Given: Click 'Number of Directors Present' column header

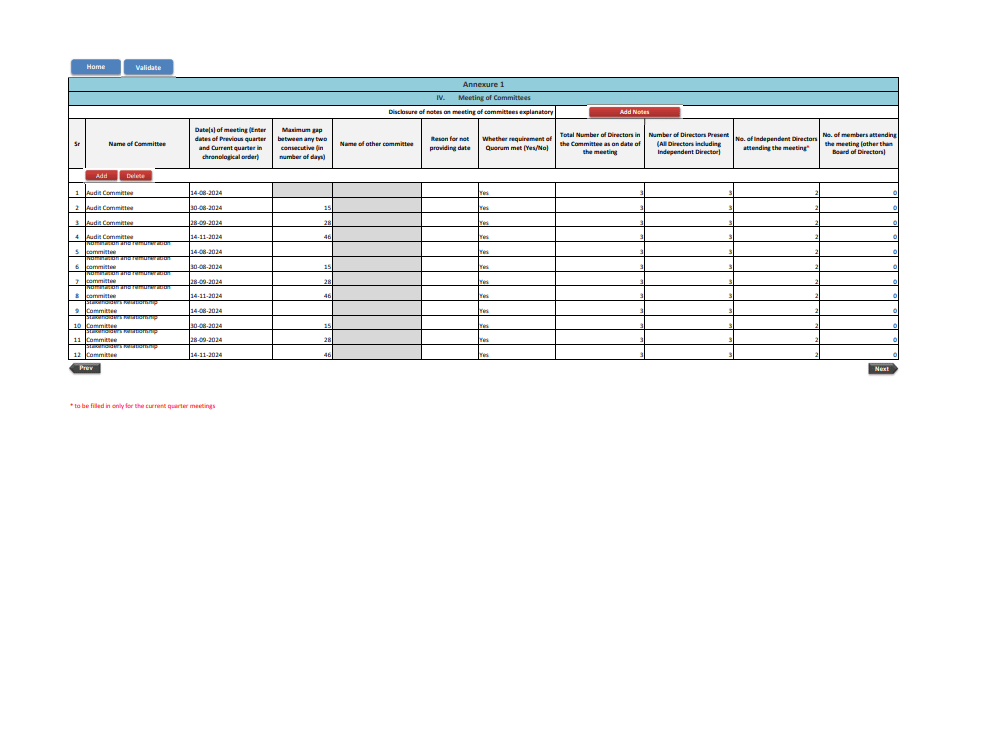Looking at the screenshot, I should (x=689, y=144).
